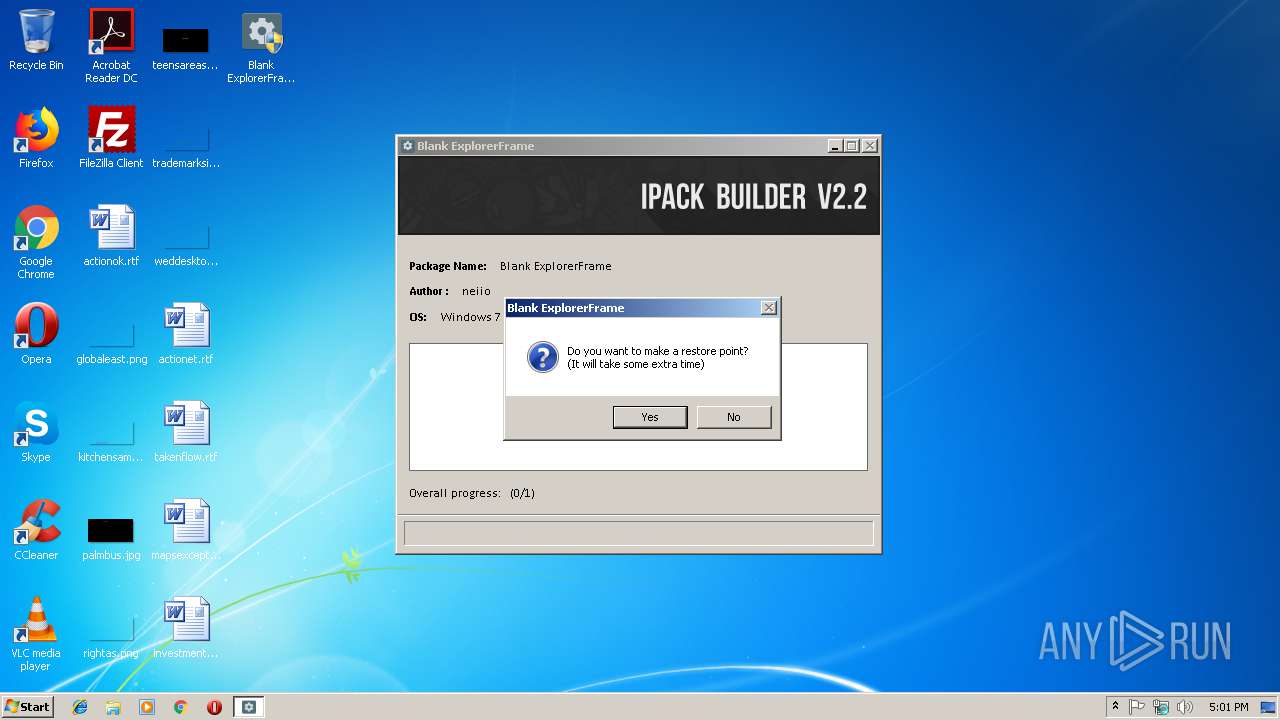The width and height of the screenshot is (1280, 720).
Task: Launch Opera from desktop
Action: click(x=36, y=334)
